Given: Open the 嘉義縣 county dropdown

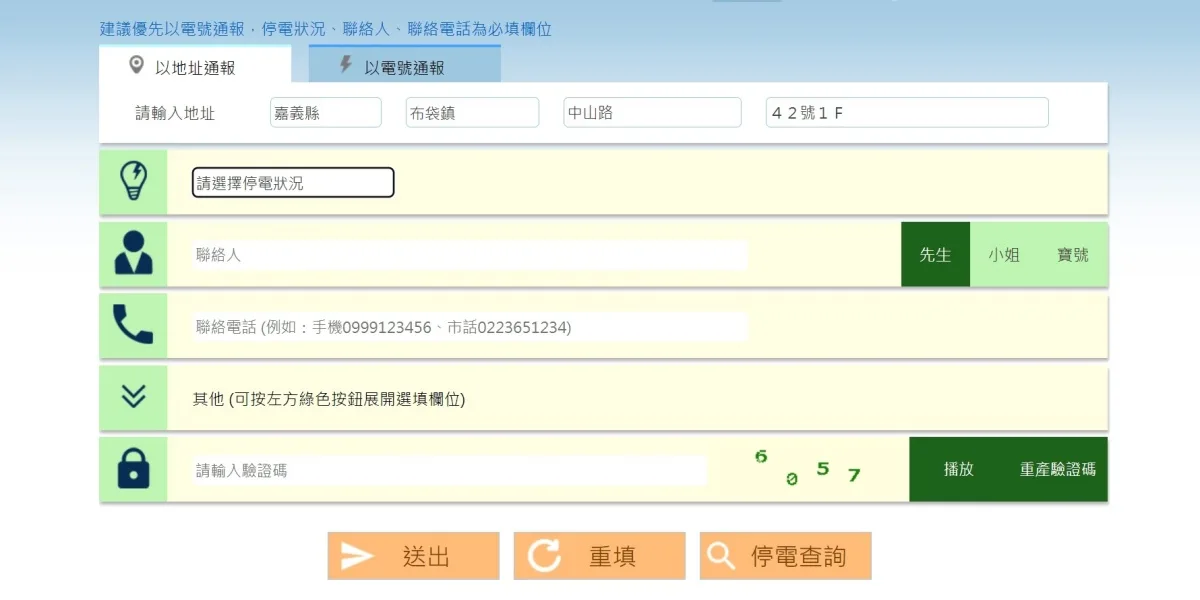Looking at the screenshot, I should pyautogui.click(x=326, y=113).
